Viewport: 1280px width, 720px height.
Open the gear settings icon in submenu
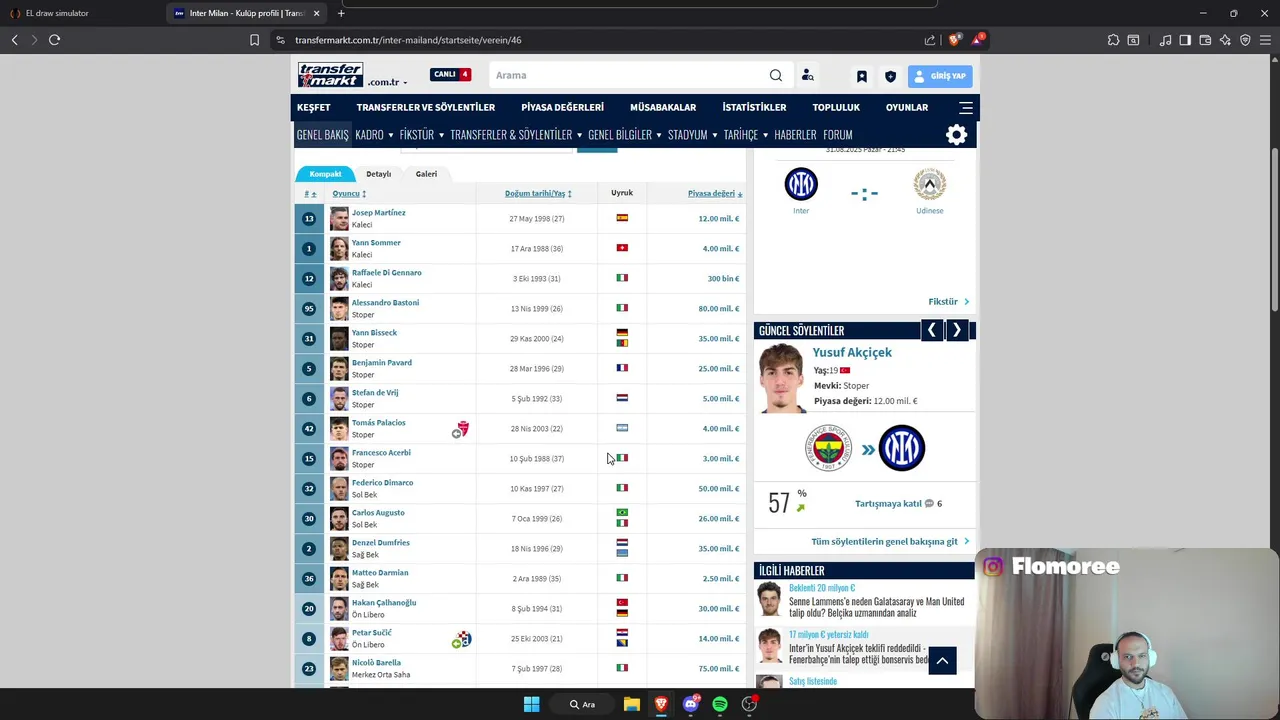pyautogui.click(x=957, y=134)
